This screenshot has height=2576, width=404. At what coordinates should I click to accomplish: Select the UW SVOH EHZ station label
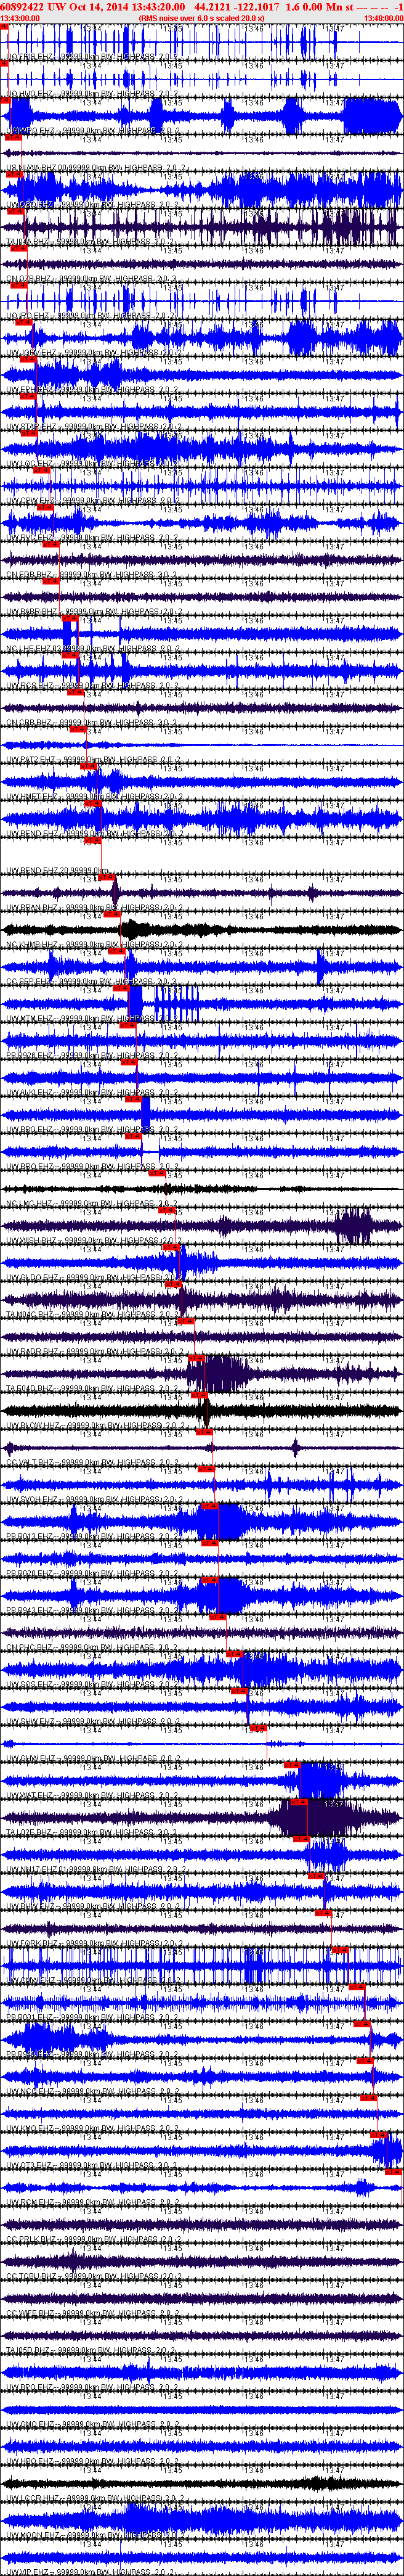(93, 1500)
